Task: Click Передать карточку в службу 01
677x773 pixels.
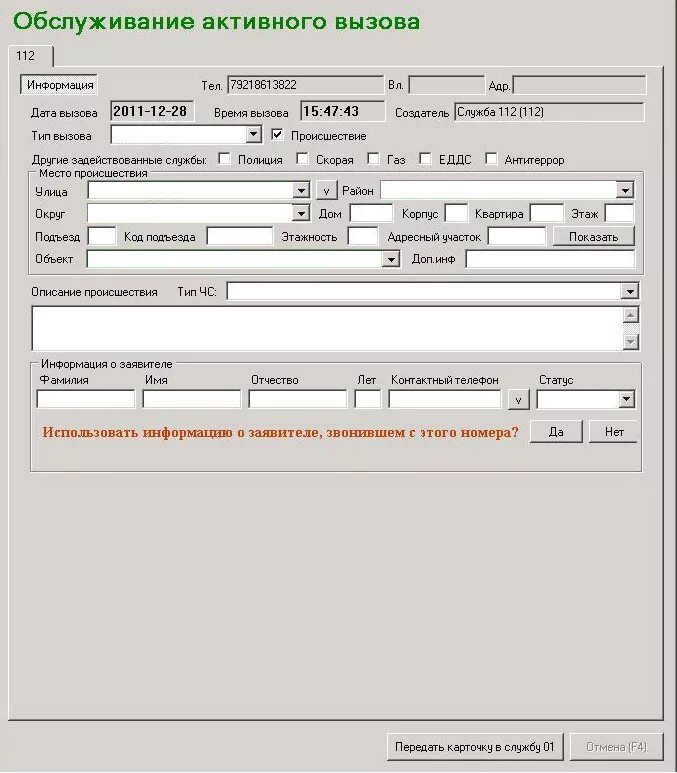Action: click(x=475, y=747)
